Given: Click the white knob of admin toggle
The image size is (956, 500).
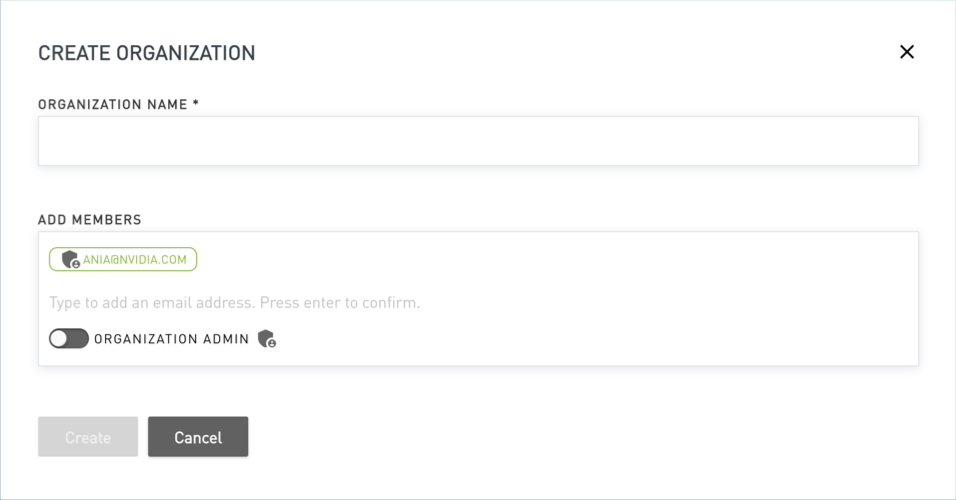Looking at the screenshot, I should pos(59,339).
